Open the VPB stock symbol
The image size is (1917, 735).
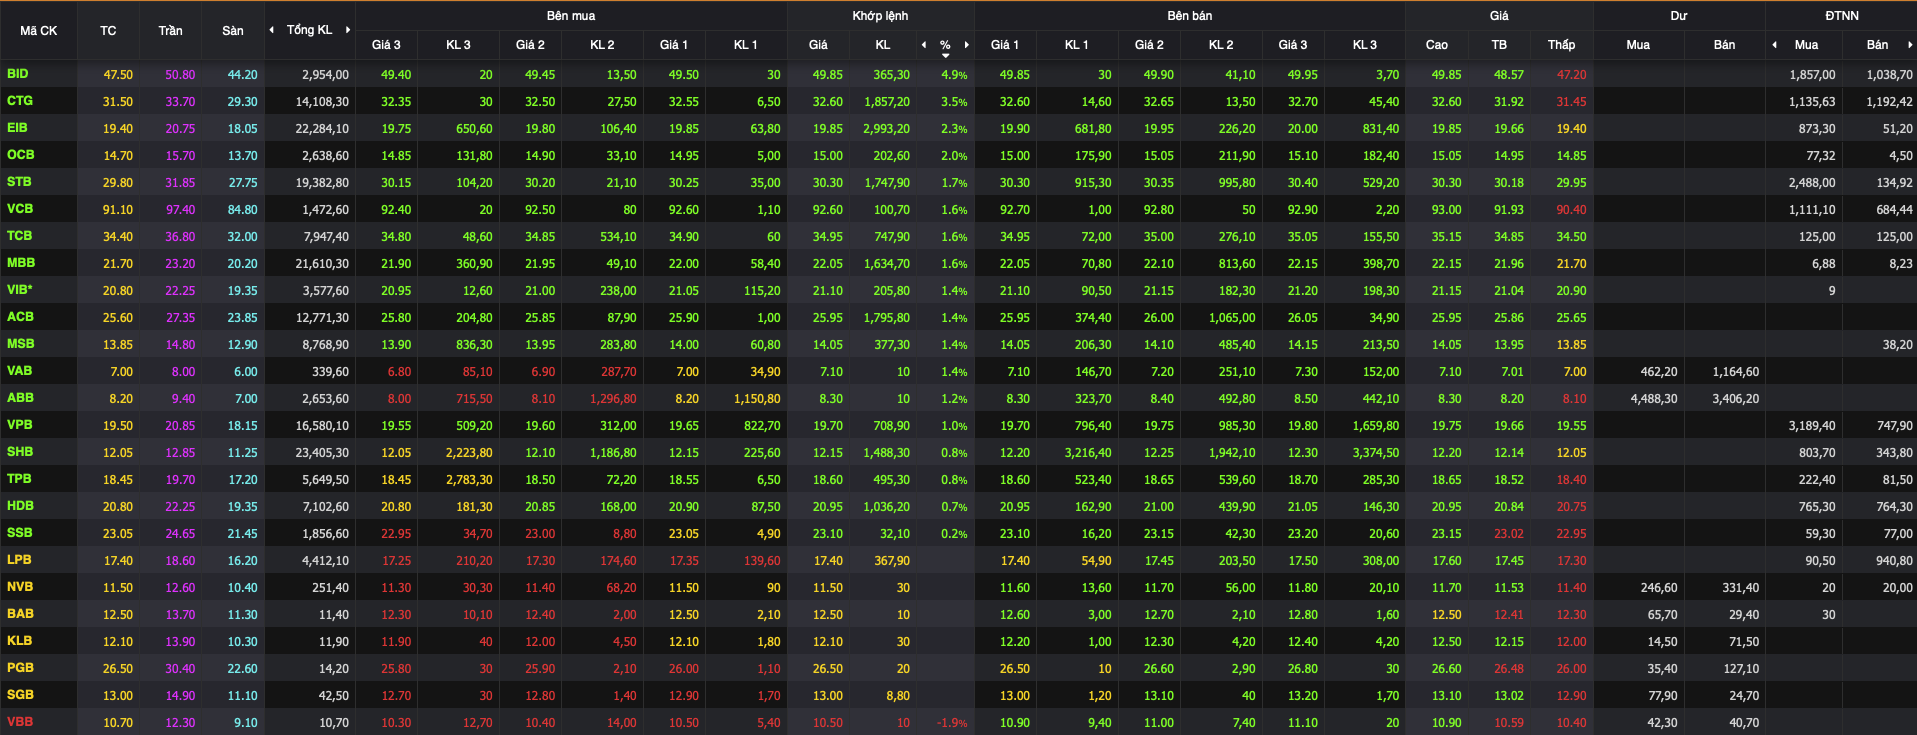19,425
